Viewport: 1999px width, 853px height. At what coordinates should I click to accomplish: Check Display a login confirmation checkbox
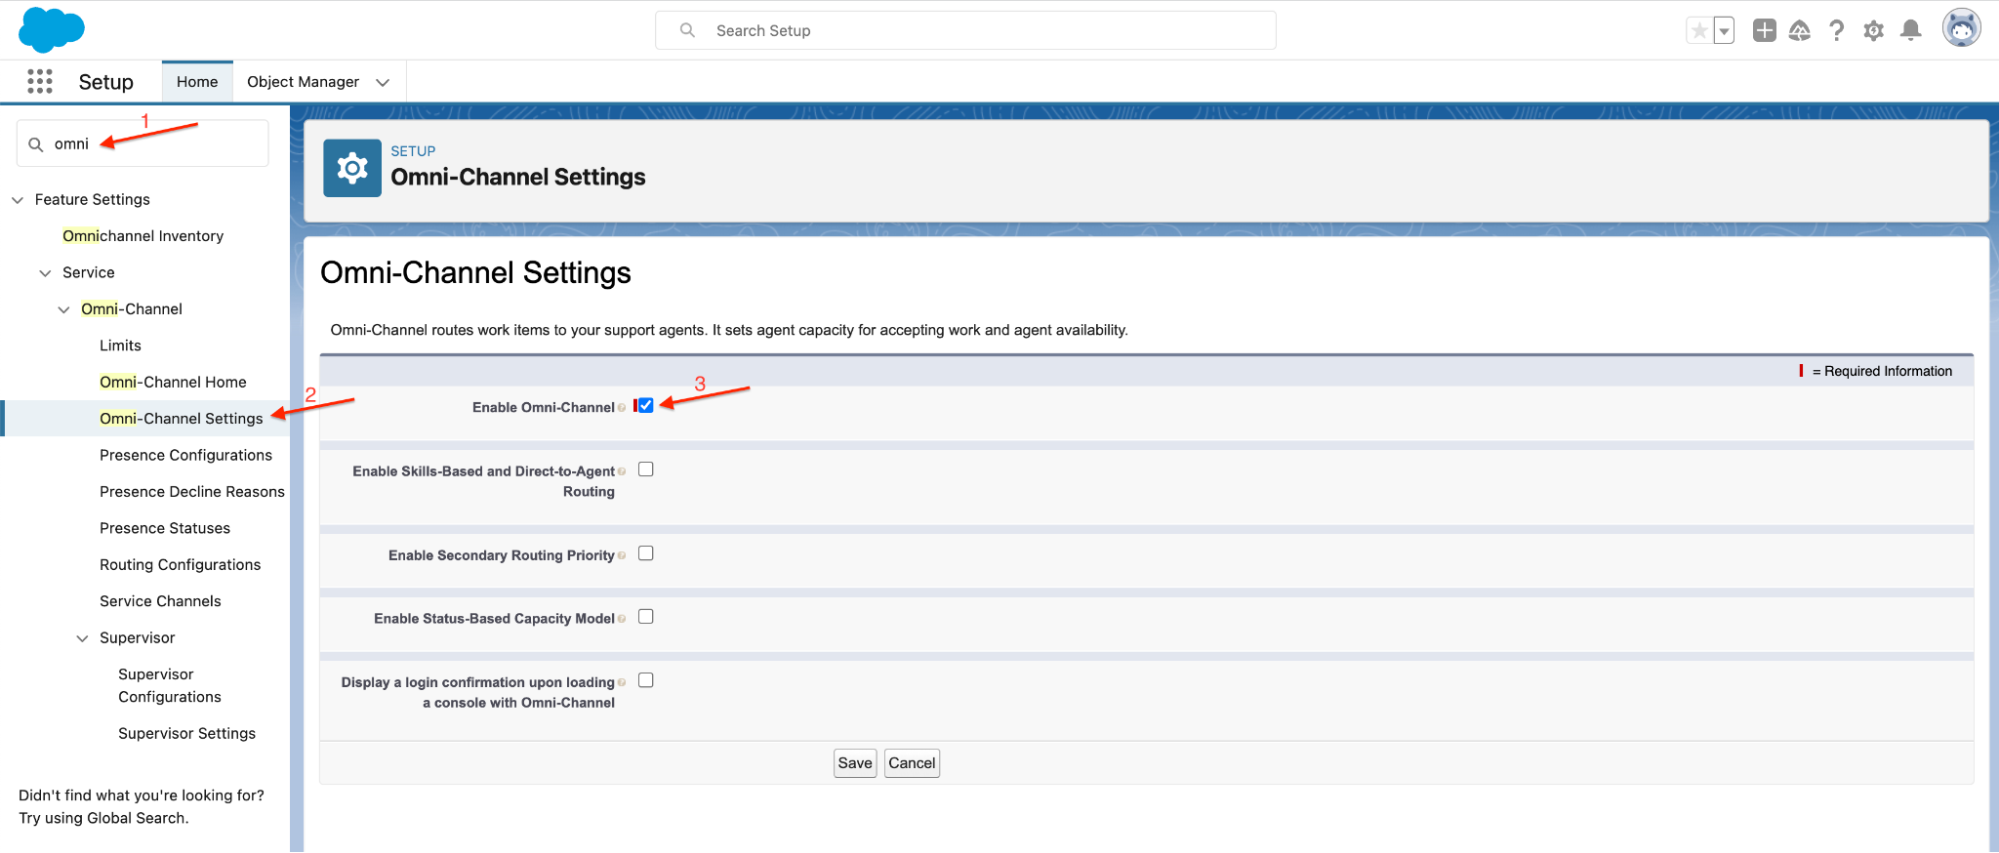click(646, 681)
